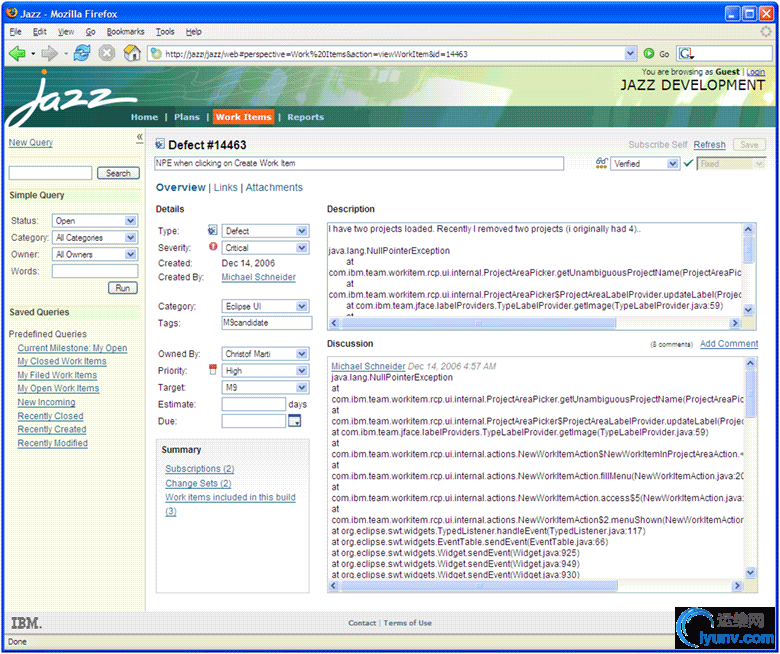Click the red Critical severity icon
780x654 pixels.
213,247
